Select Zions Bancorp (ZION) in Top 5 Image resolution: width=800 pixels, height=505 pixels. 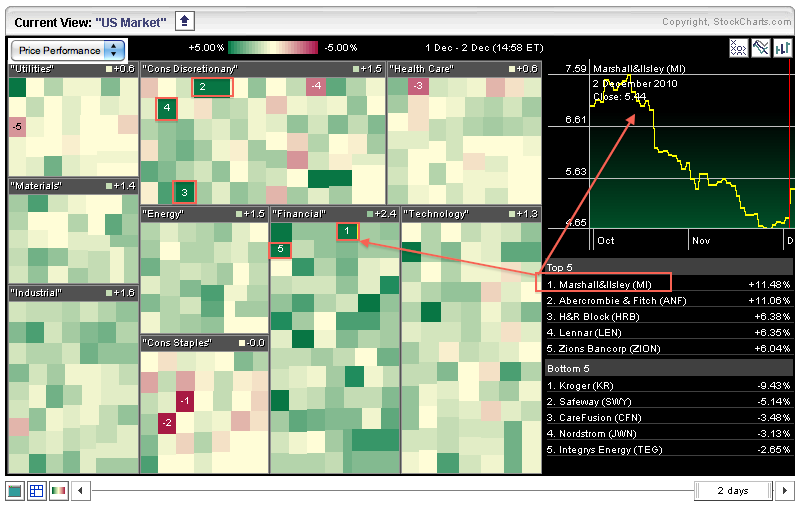coord(668,349)
